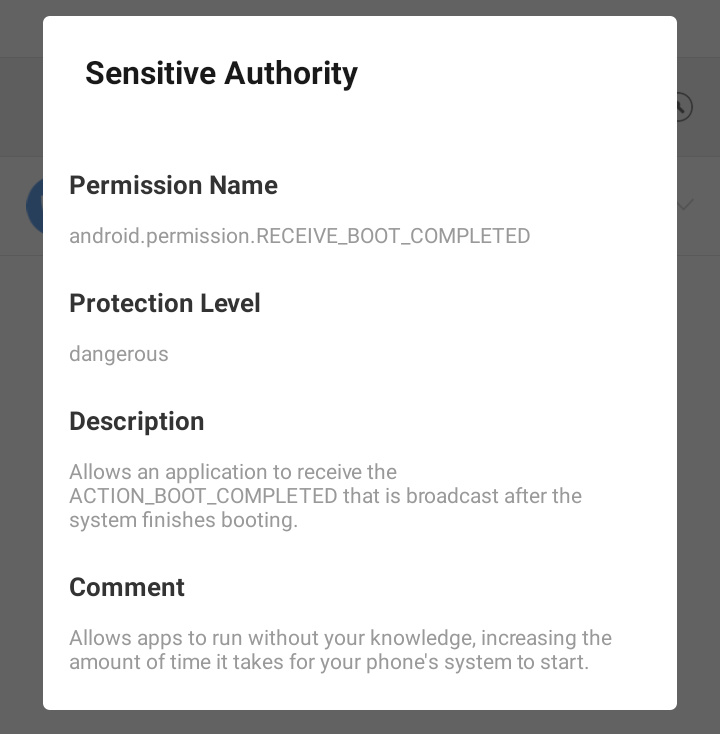Viewport: 720px width, 734px height.
Task: Tap dimmed top bar above the dialog
Action: (x=360, y=7)
